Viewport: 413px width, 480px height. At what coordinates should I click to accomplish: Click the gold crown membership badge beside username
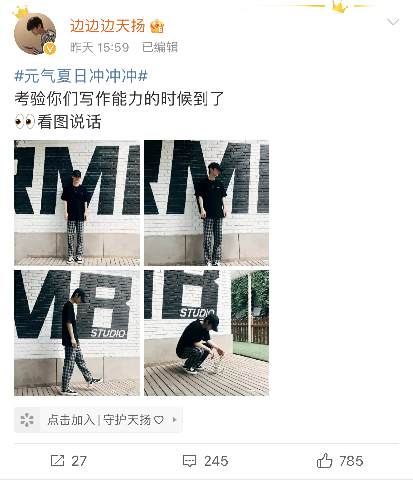pos(157,26)
